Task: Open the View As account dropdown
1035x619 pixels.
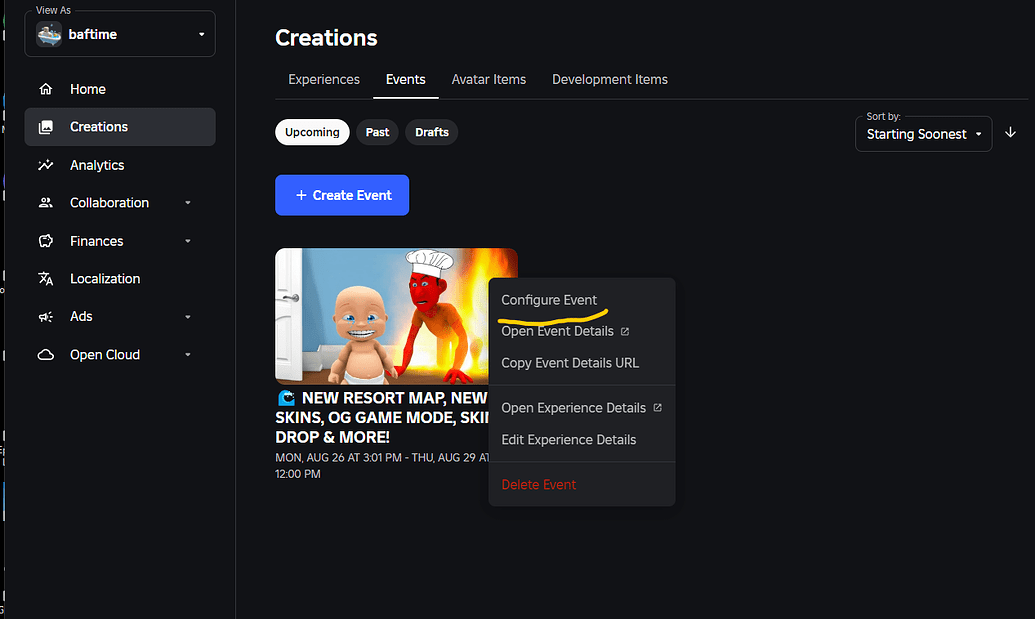Action: [119, 33]
